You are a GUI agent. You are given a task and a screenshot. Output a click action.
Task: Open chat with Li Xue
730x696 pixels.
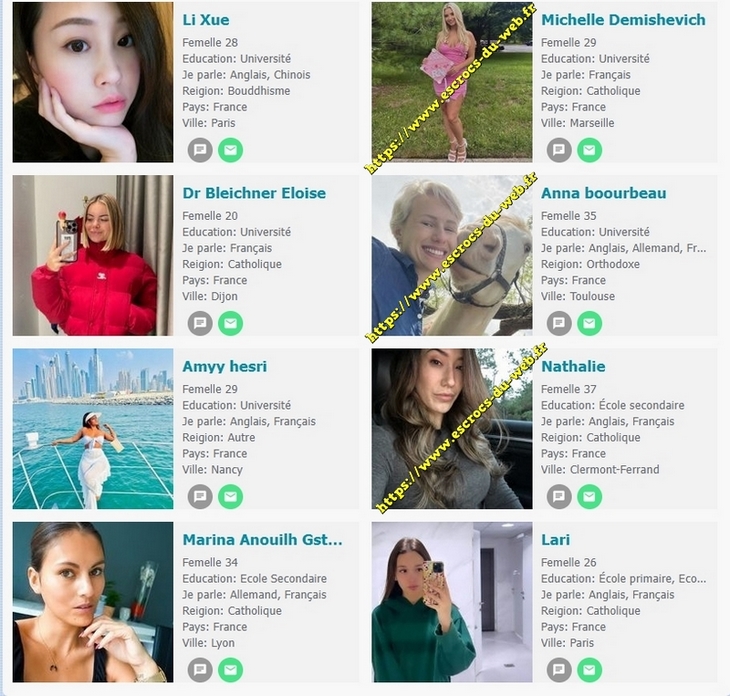click(200, 150)
